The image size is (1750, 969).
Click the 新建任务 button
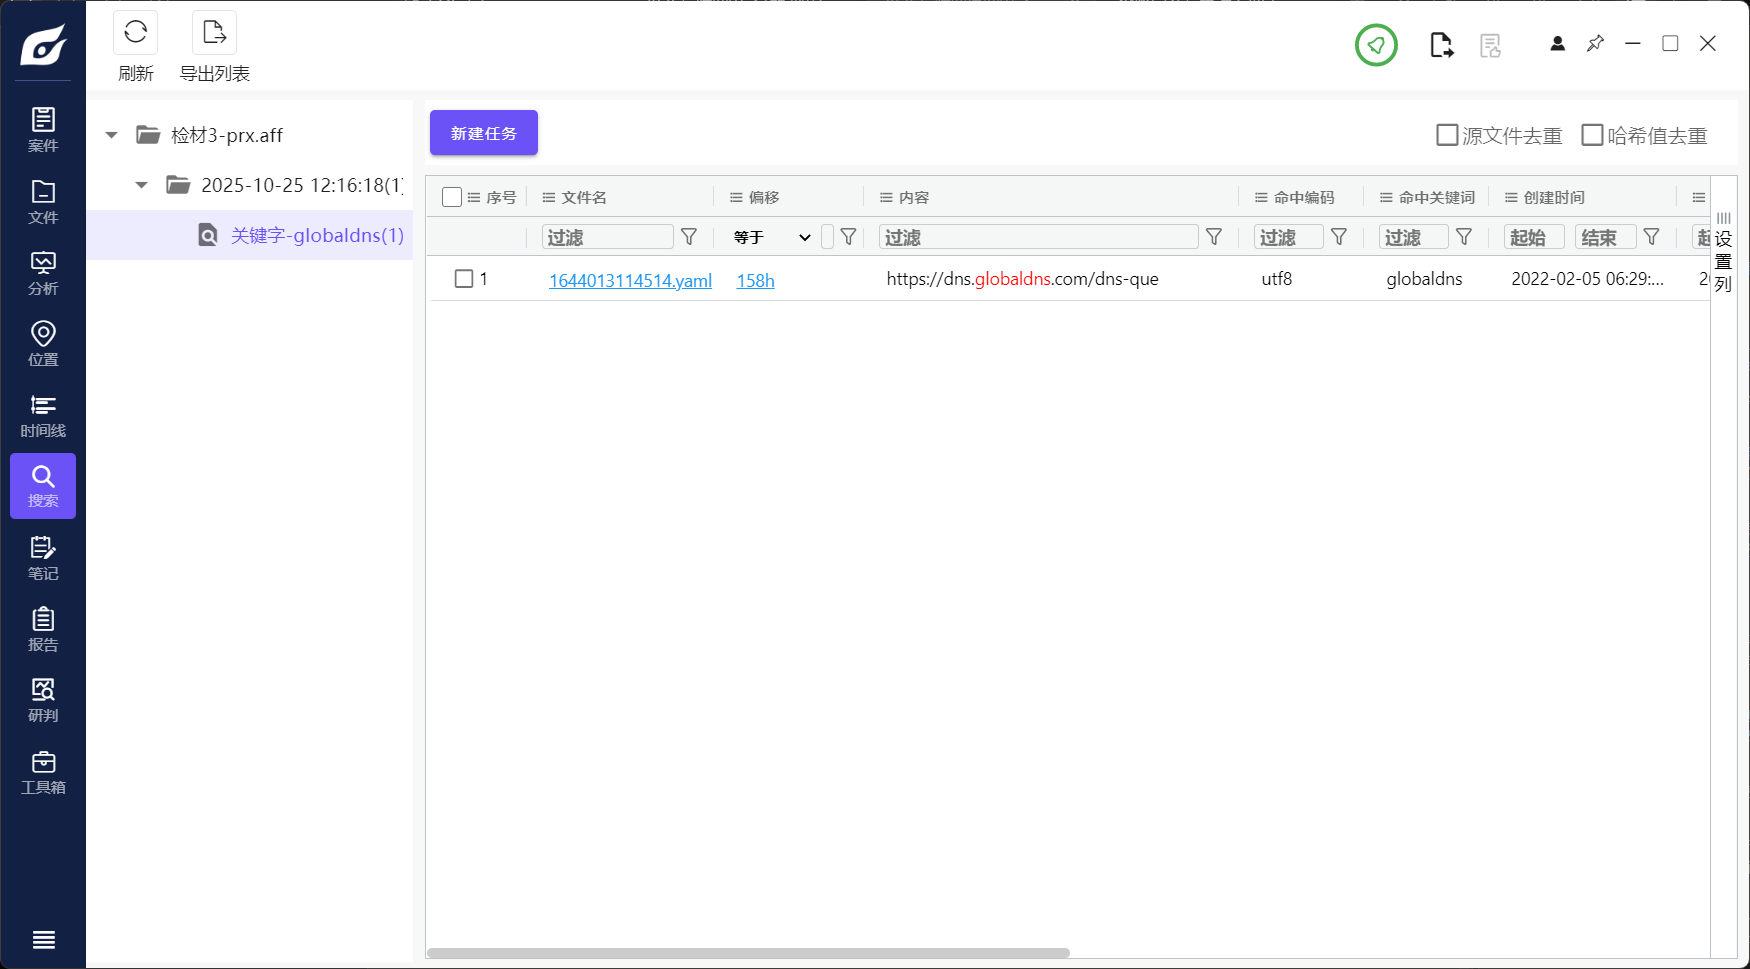tap(483, 132)
